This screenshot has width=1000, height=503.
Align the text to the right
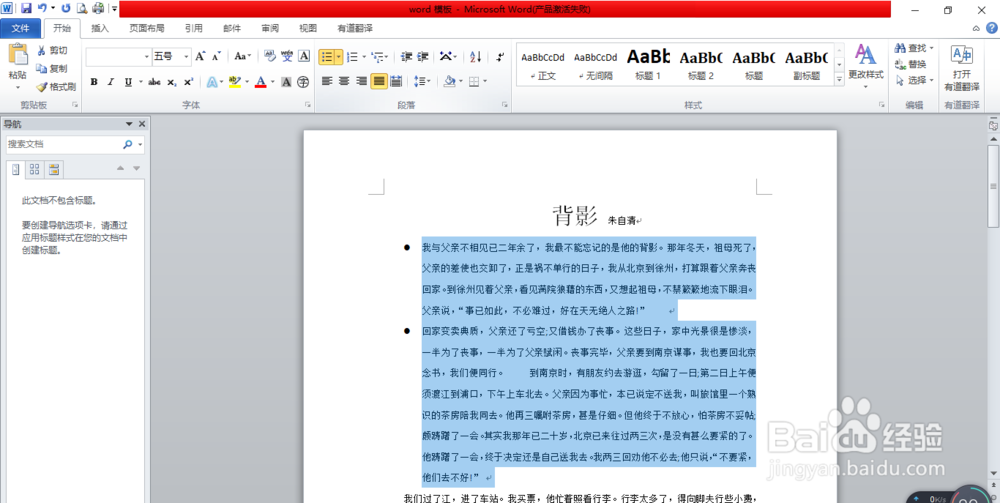pos(361,81)
